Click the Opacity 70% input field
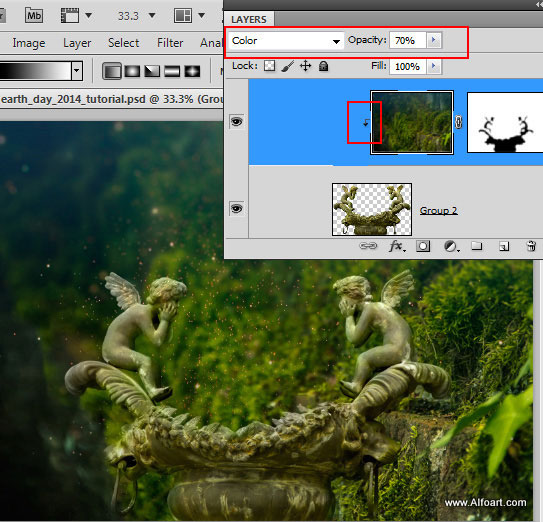 point(408,41)
